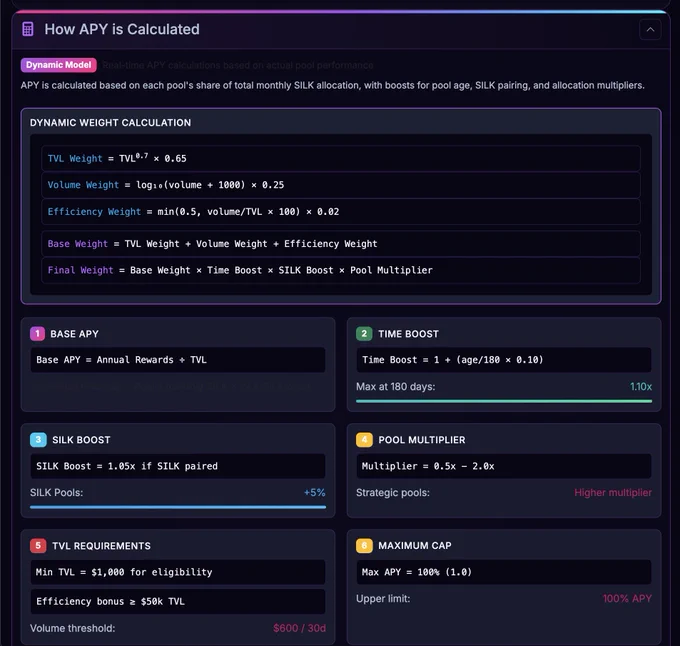Click the '100% APY' upper limit value
This screenshot has height=646, width=680.
627,599
